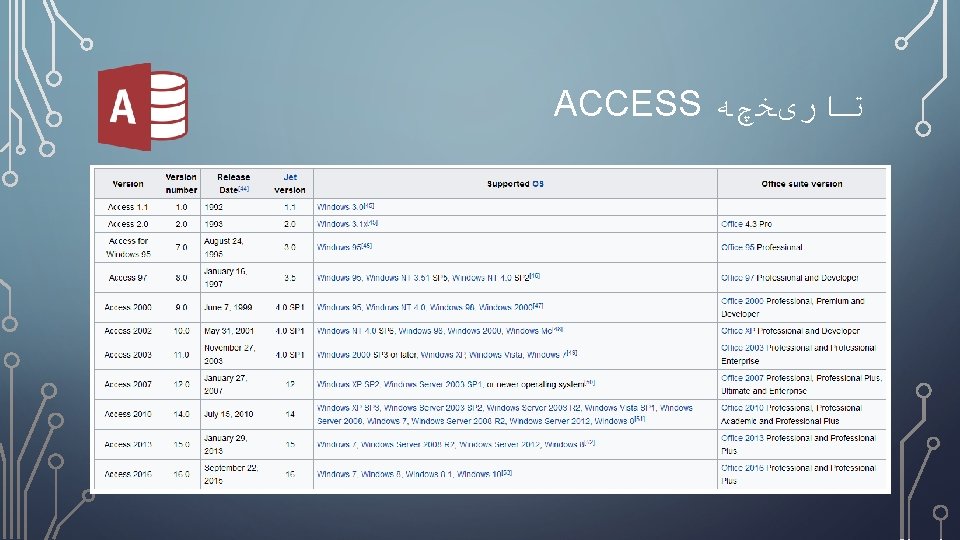
Task: Open Office 2013 Professional and Professional Plus link
Action: point(798,444)
